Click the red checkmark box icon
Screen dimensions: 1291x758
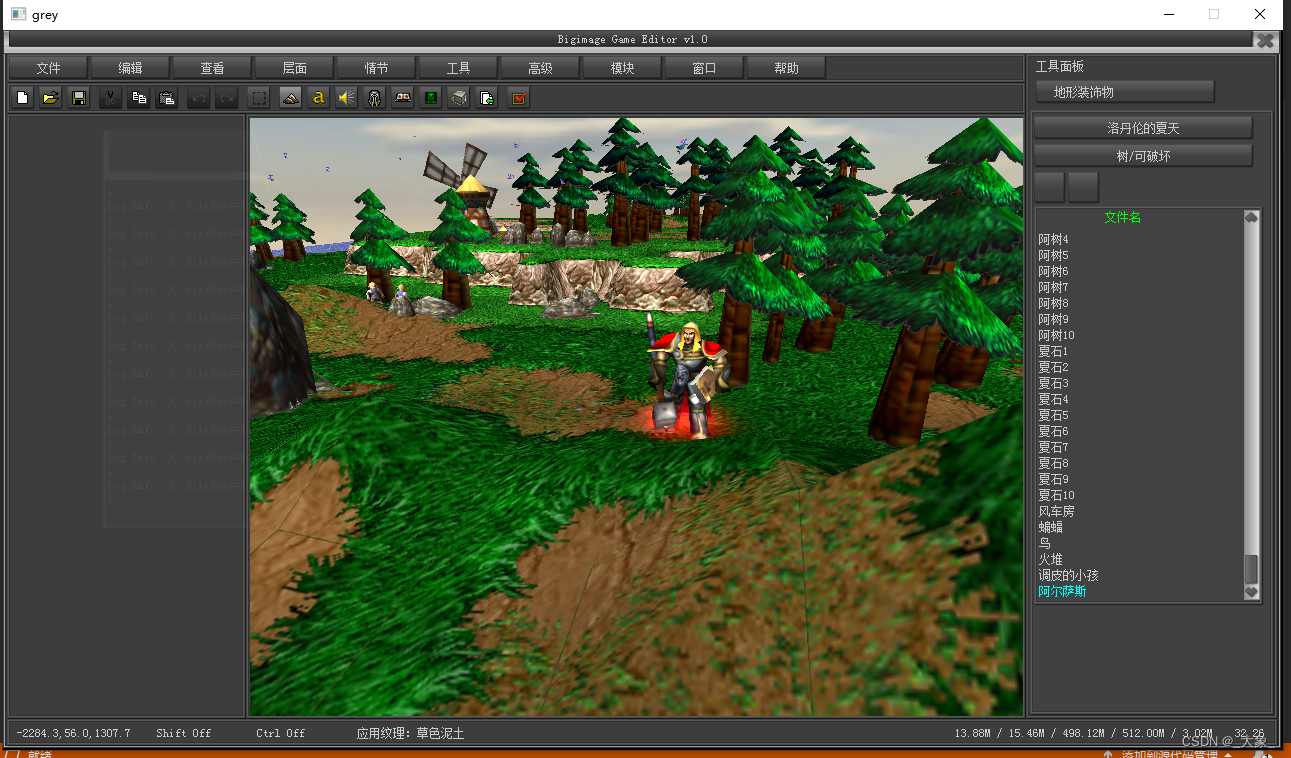(518, 98)
